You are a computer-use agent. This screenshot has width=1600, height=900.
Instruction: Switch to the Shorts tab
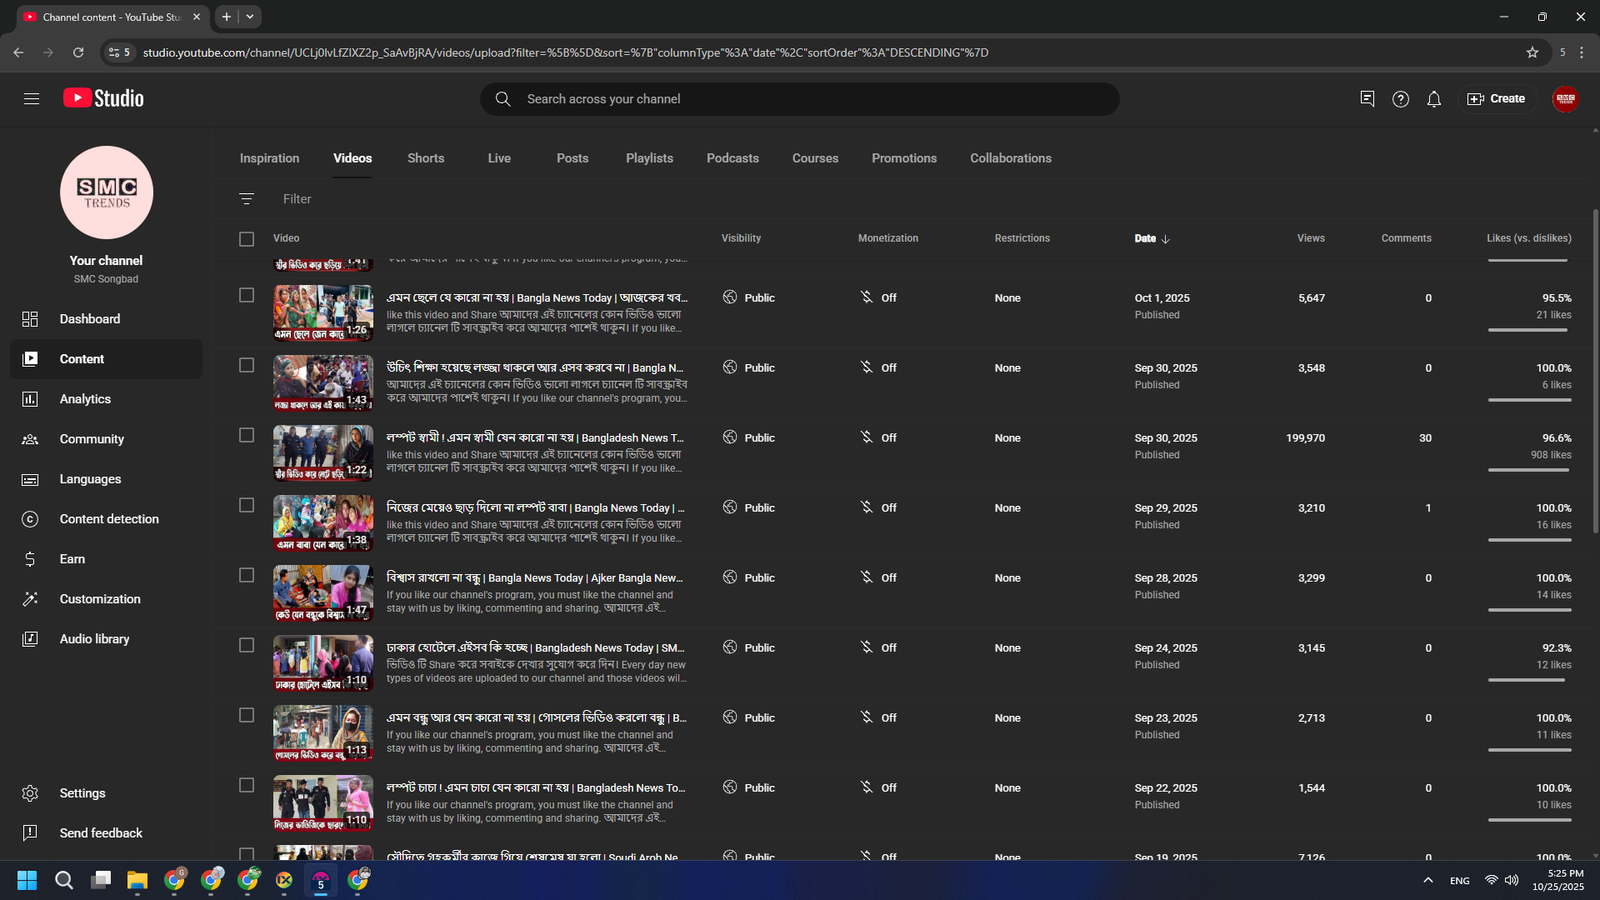(x=425, y=158)
